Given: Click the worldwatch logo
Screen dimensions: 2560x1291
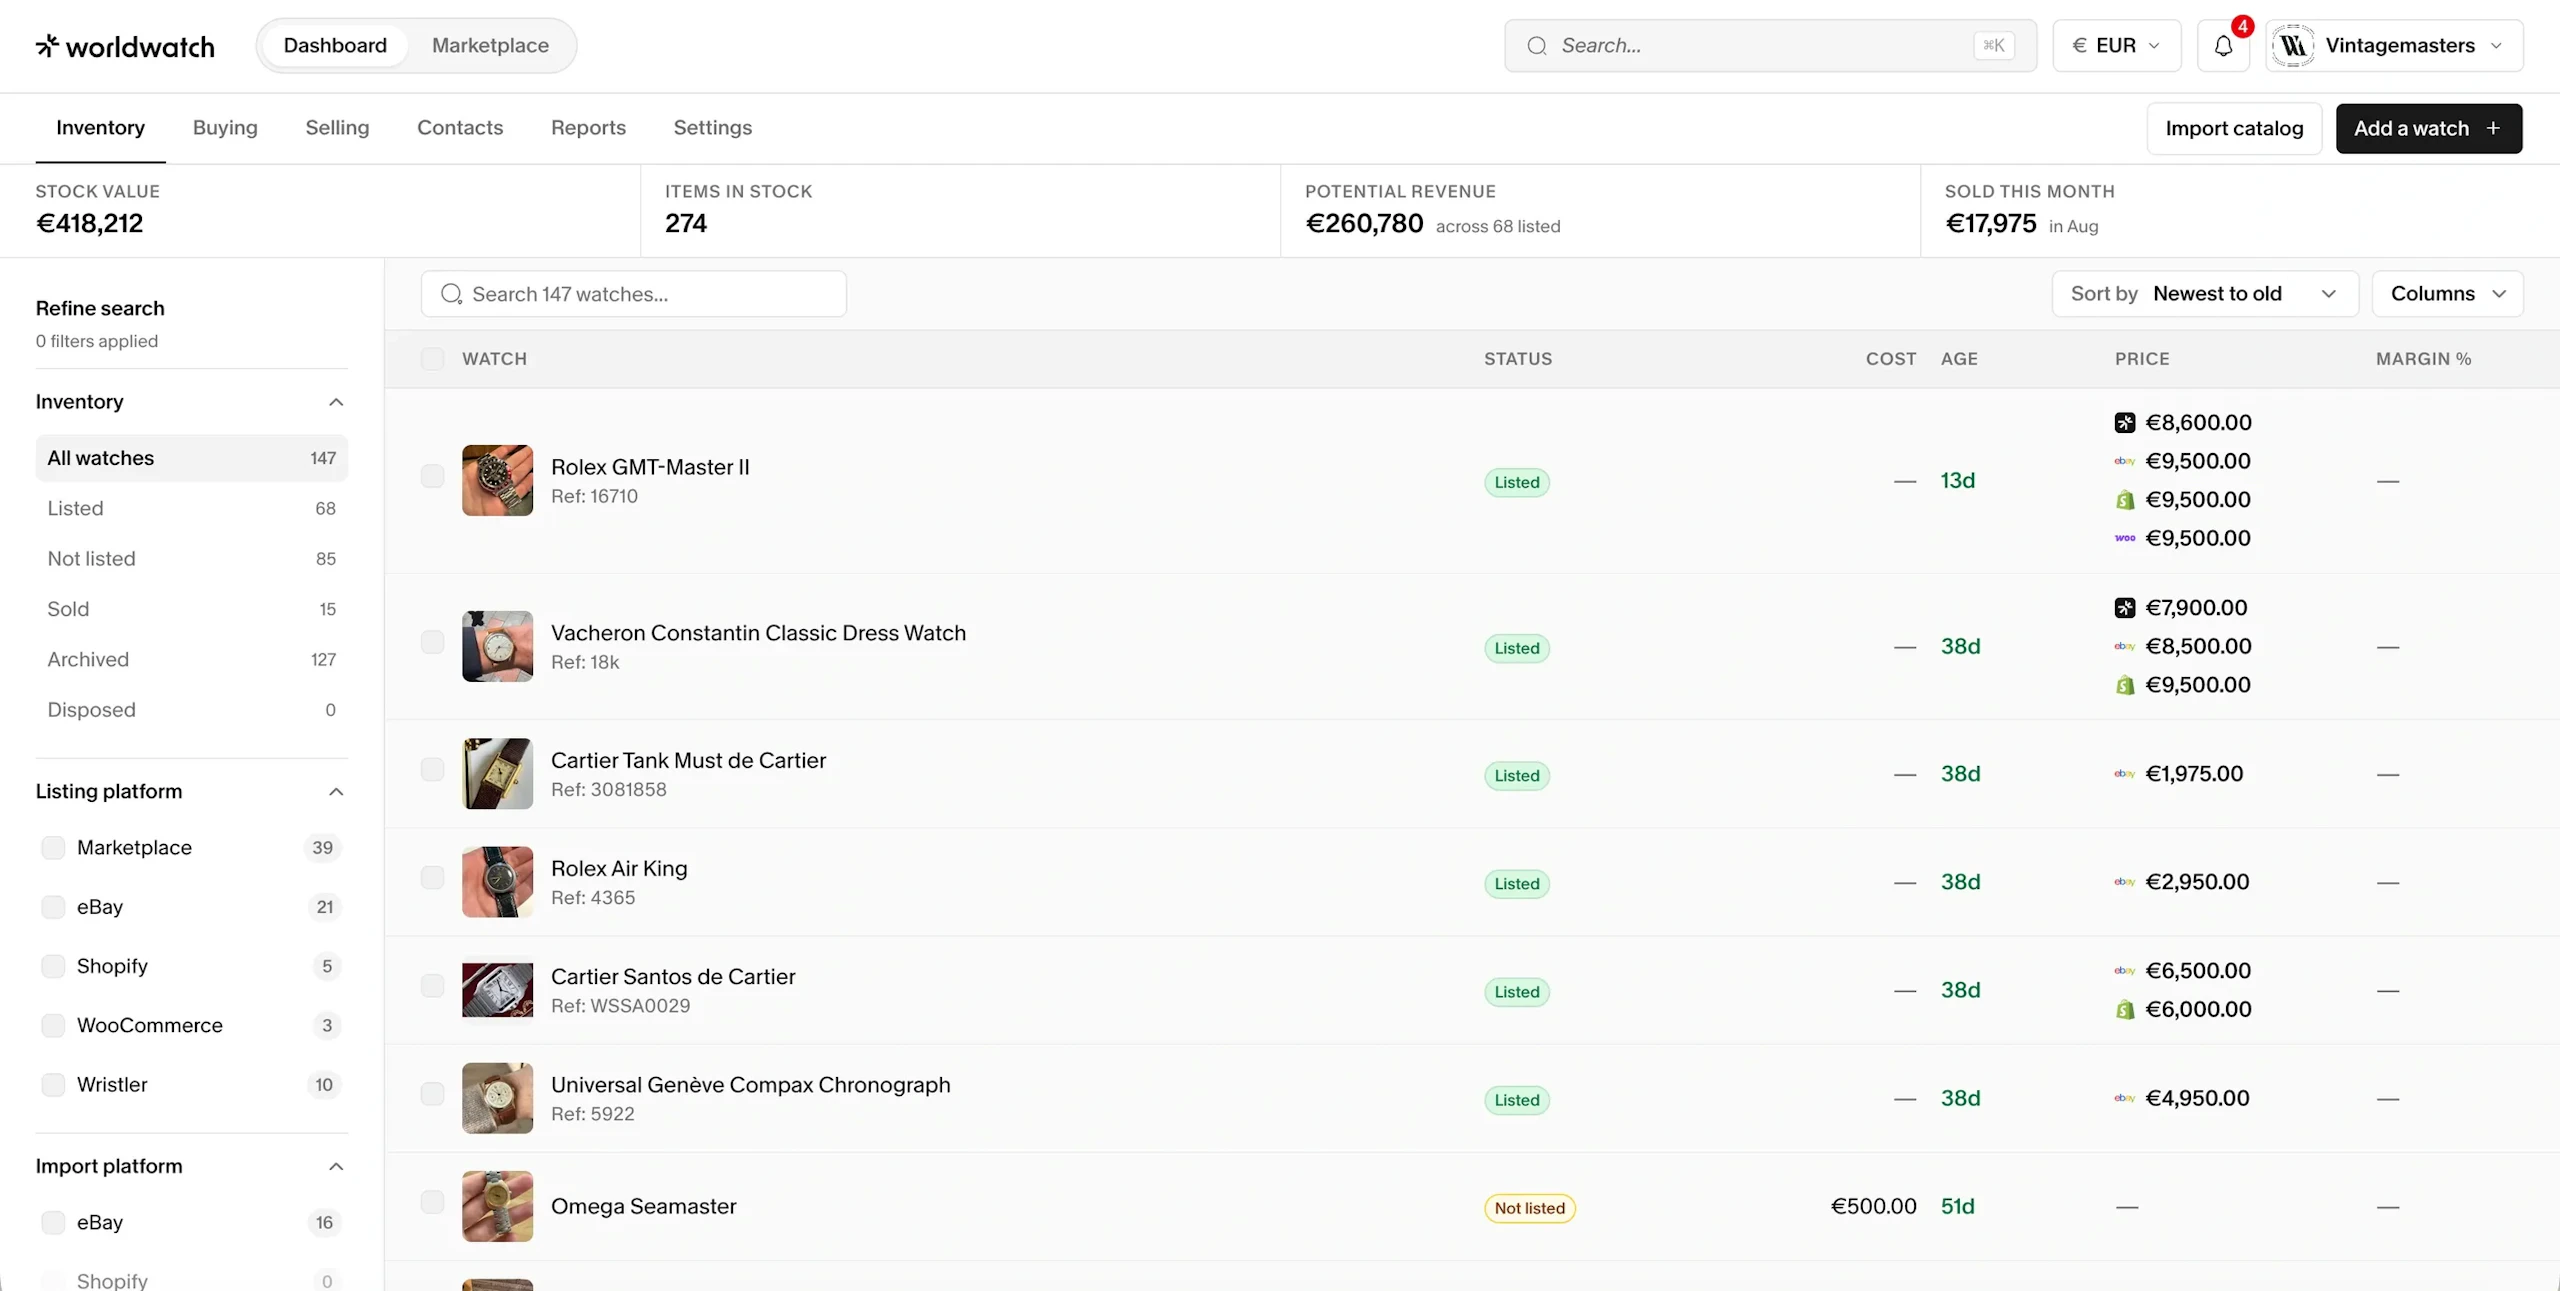Looking at the screenshot, I should pyautogui.click(x=125, y=46).
